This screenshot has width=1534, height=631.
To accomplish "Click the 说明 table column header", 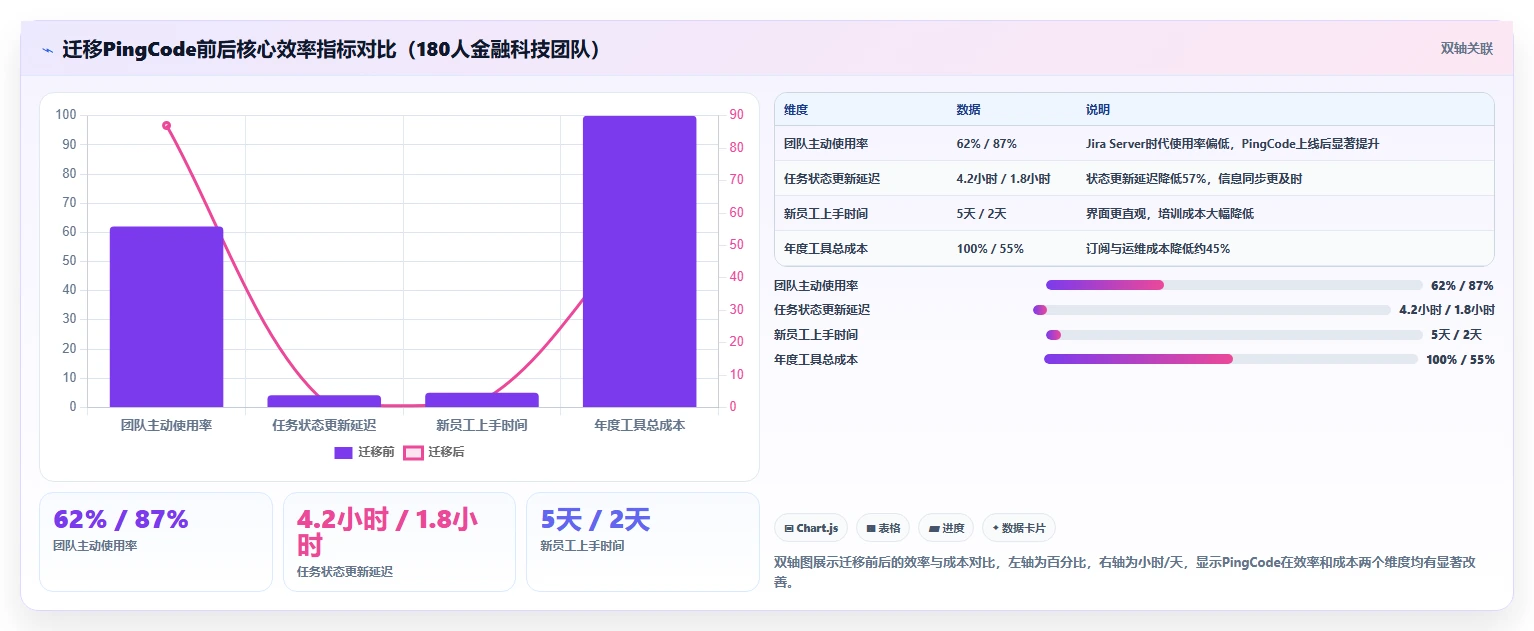I will [x=1098, y=110].
